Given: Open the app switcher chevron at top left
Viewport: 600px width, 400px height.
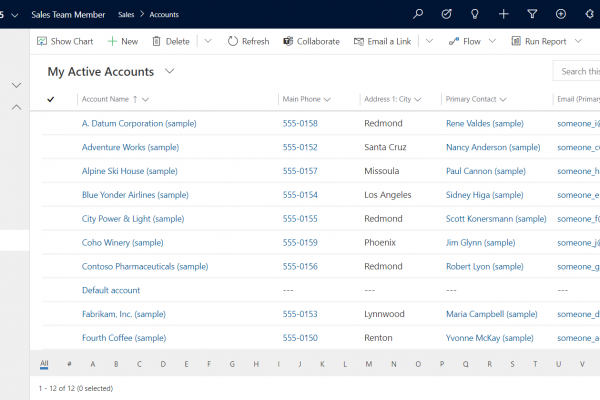Looking at the screenshot, I should (15, 15).
